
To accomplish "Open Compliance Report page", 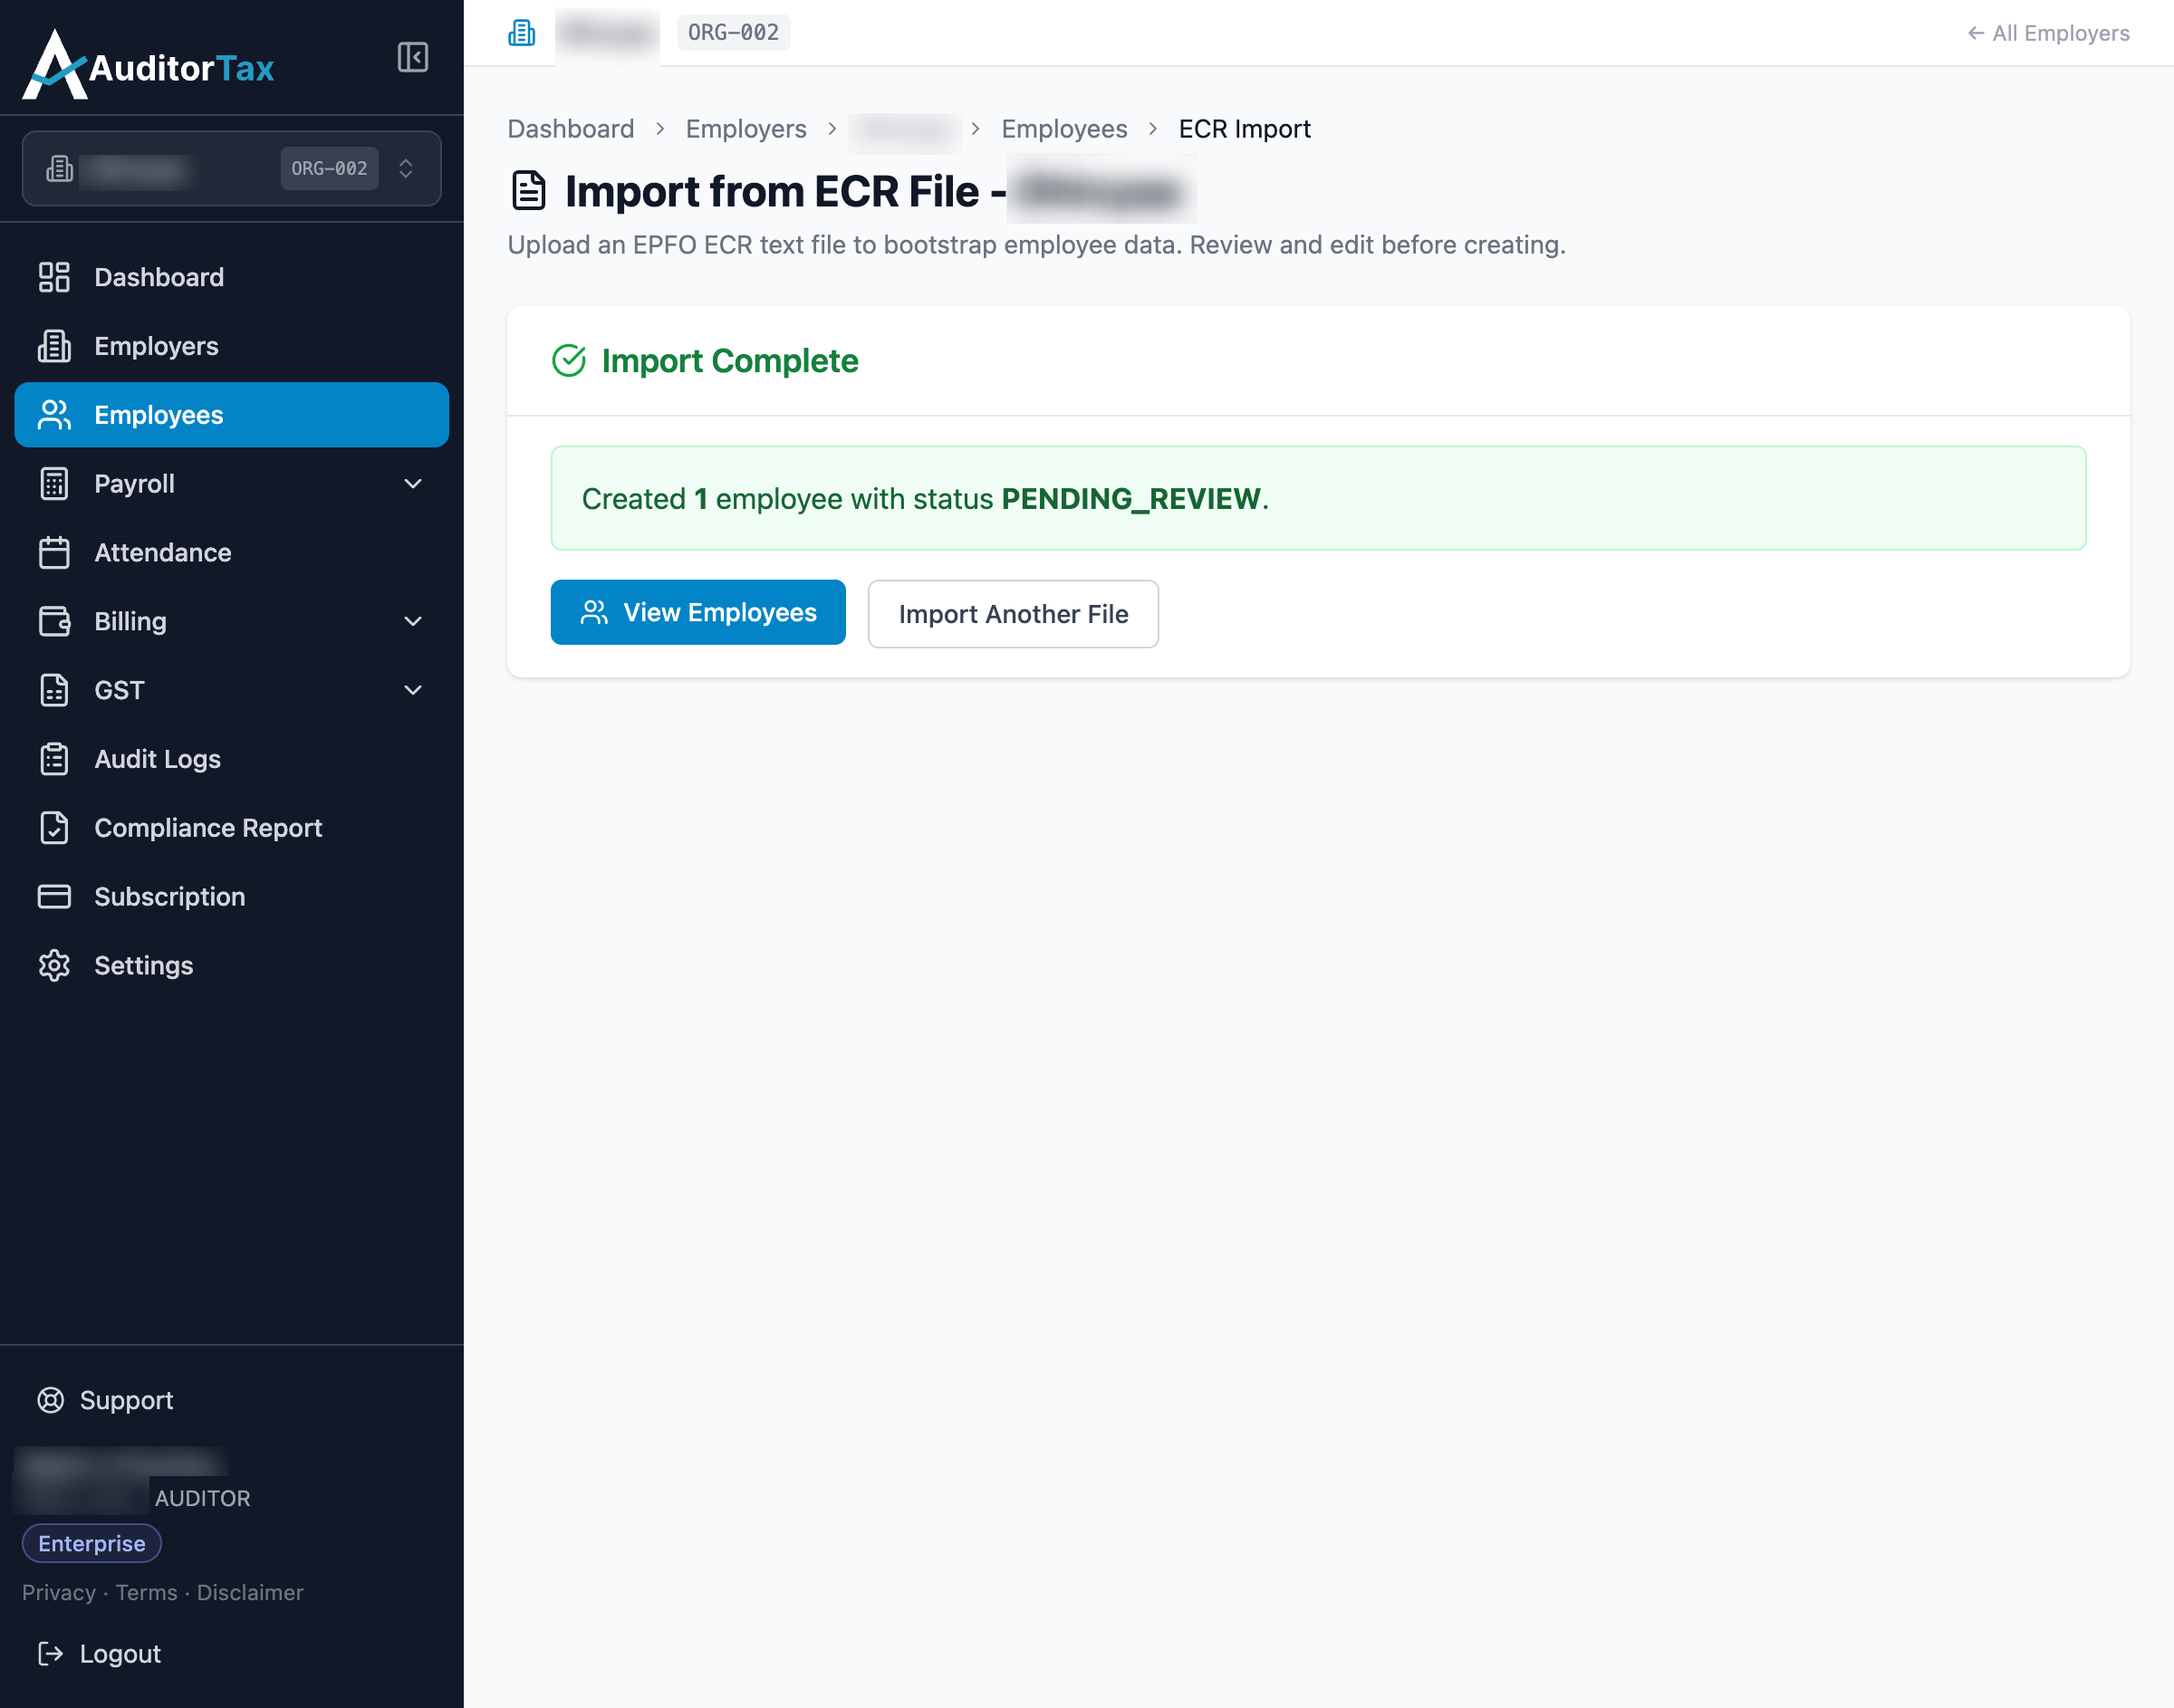I will coord(231,828).
